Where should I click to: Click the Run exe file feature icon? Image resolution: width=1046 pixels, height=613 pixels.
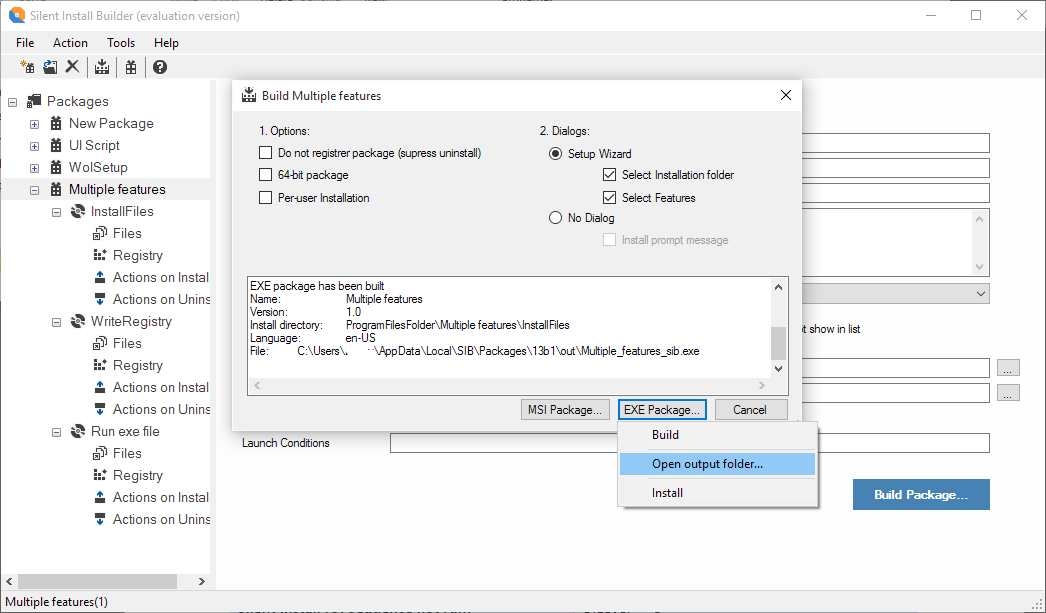click(78, 431)
